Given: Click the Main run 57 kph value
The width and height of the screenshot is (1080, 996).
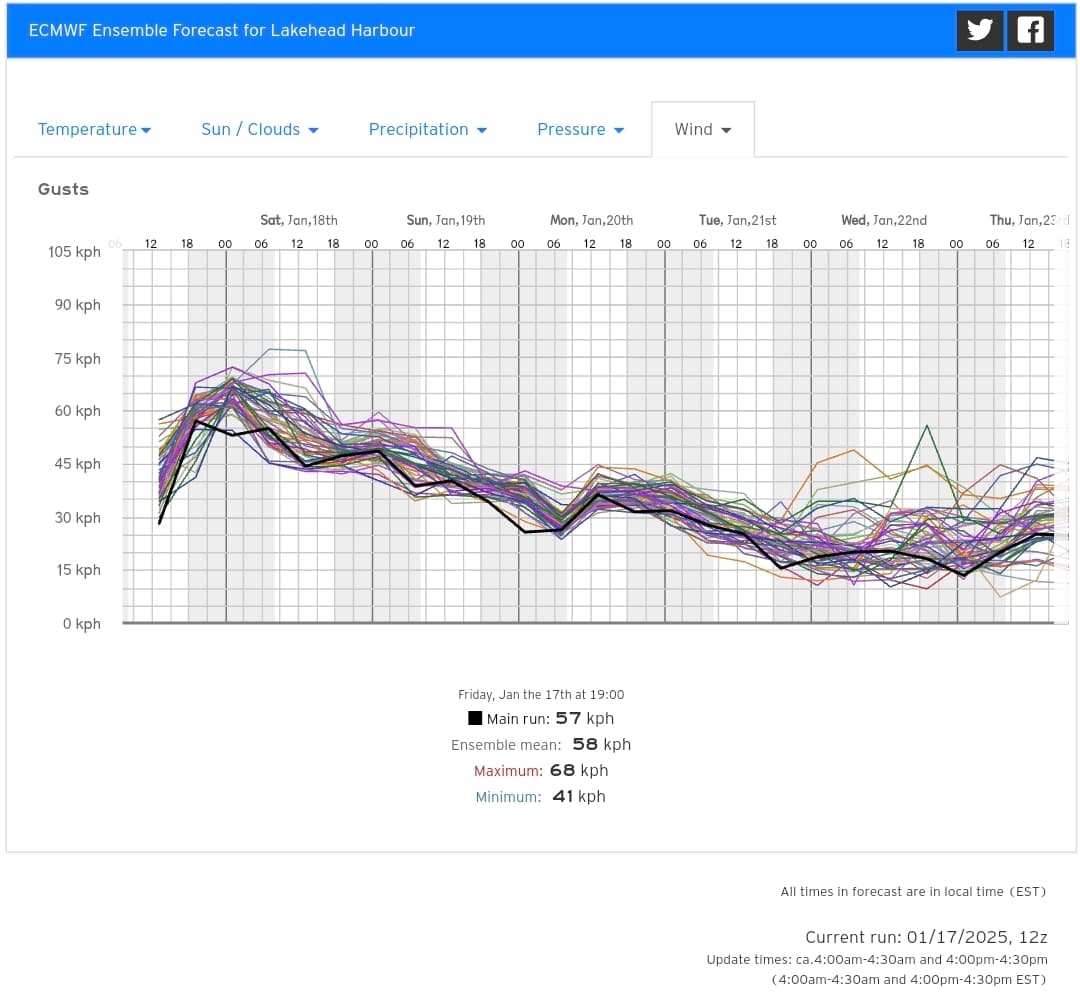Looking at the screenshot, I should (585, 718).
